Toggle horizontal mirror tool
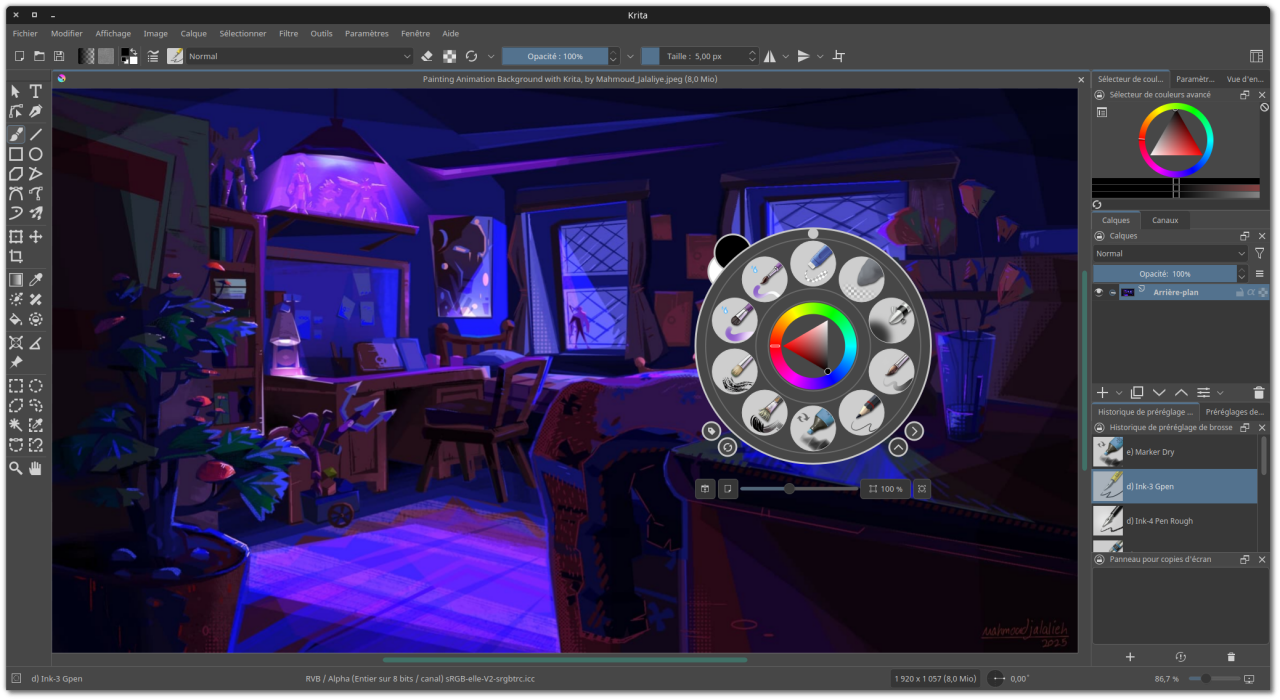Viewport: 1280px width, 700px height. tap(769, 56)
